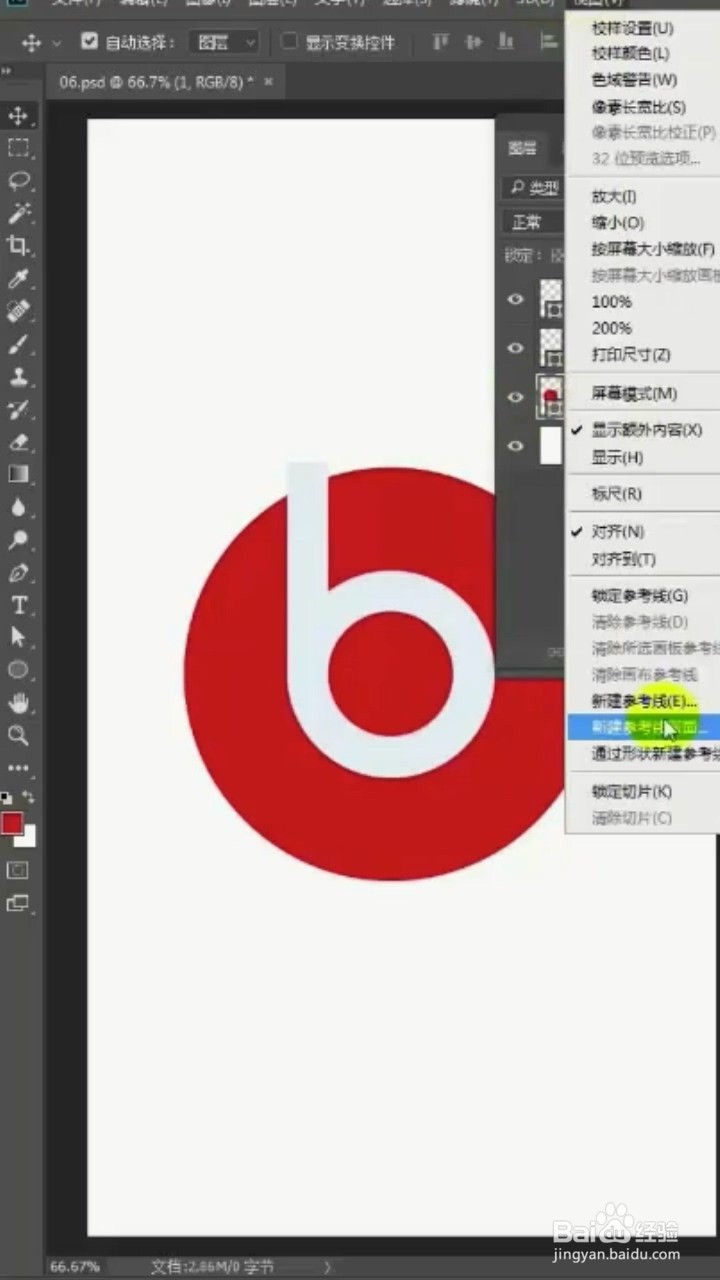The width and height of the screenshot is (720, 1280).
Task: Open the 类型 layer filter dropdown
Action: pyautogui.click(x=533, y=188)
